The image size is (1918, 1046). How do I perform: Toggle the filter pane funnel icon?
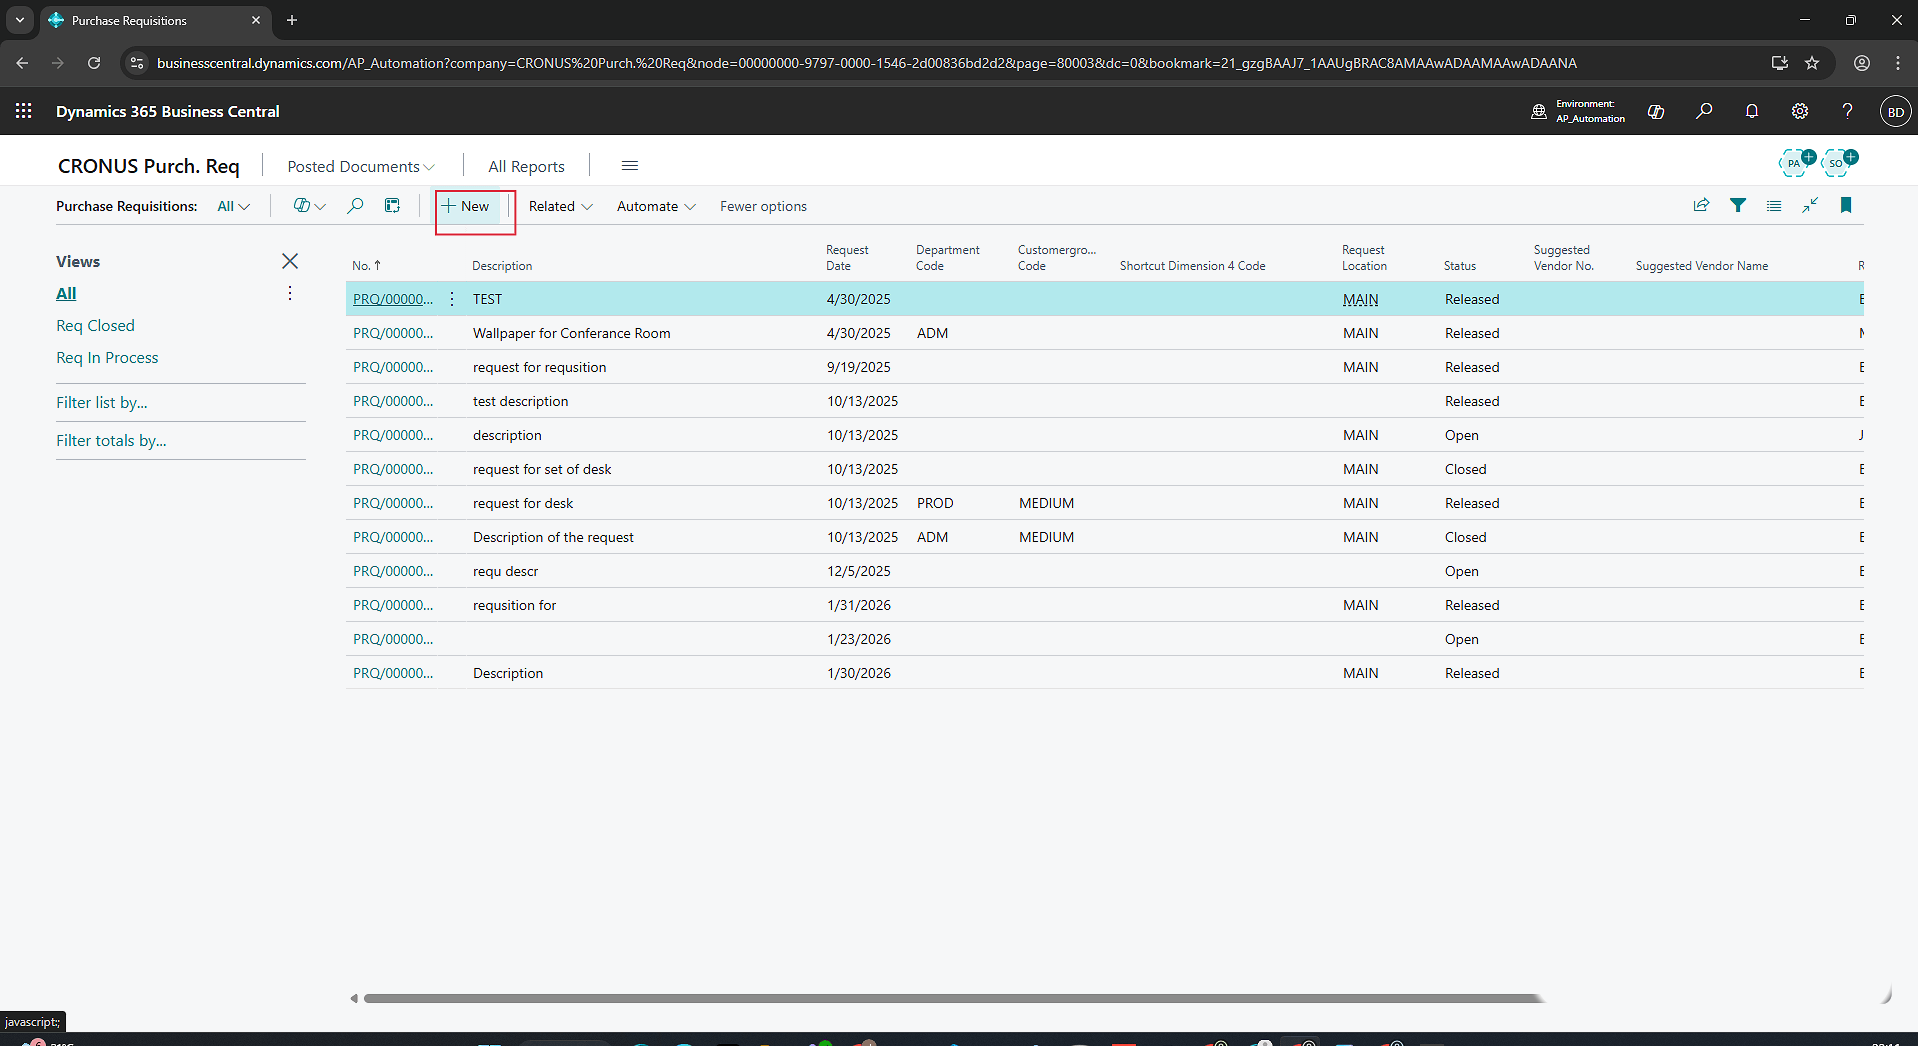point(1737,205)
